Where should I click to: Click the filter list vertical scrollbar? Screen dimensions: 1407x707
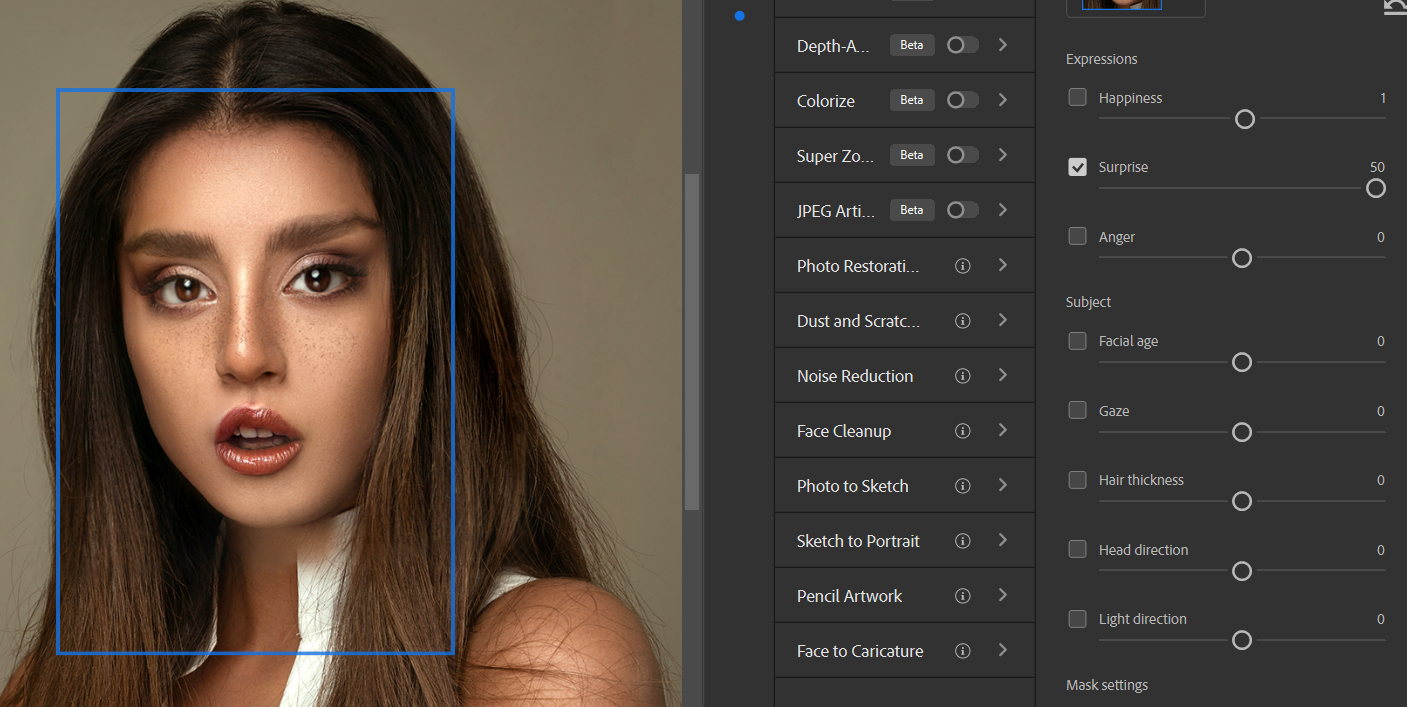point(691,340)
